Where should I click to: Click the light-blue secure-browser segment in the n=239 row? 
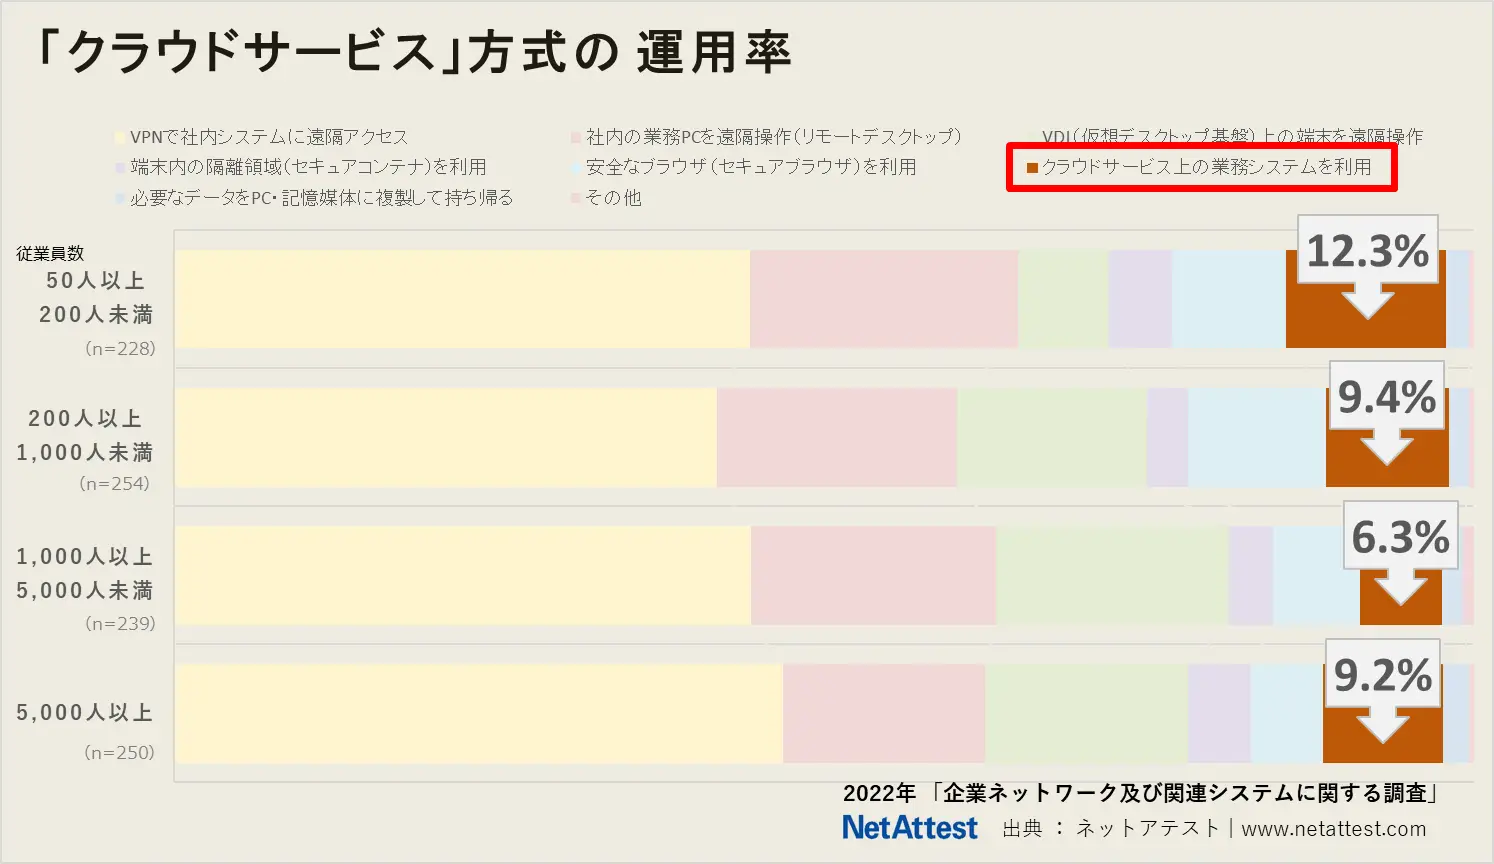tap(1316, 576)
